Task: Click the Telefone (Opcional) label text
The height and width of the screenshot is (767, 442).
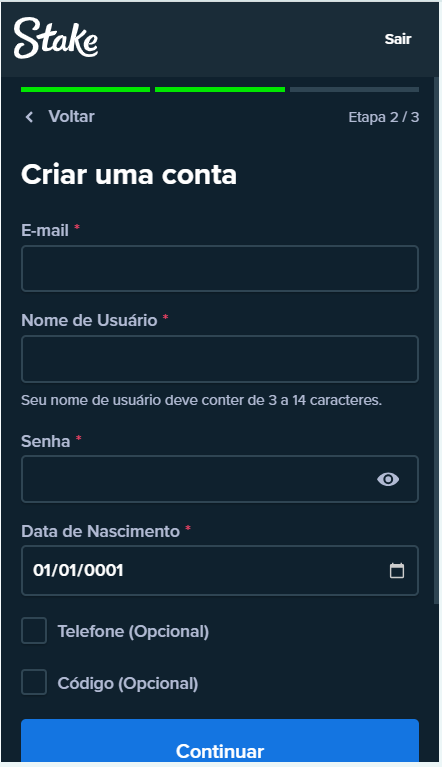Action: (x=133, y=631)
